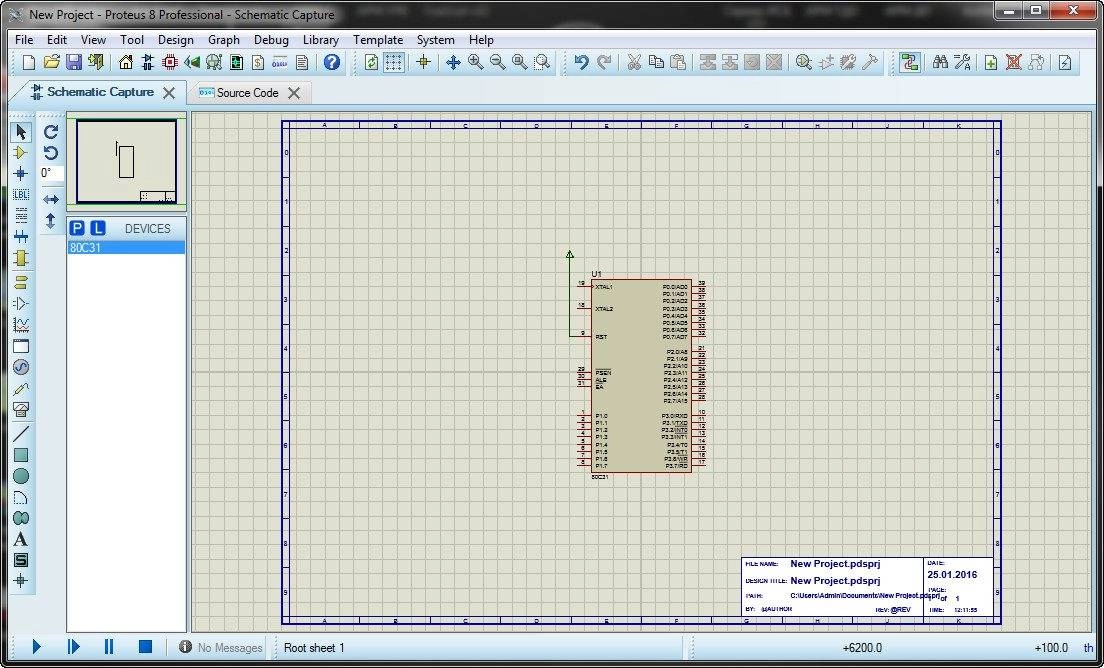The height and width of the screenshot is (668, 1104).
Task: Cut selection with scissors icon
Action: (x=634, y=63)
